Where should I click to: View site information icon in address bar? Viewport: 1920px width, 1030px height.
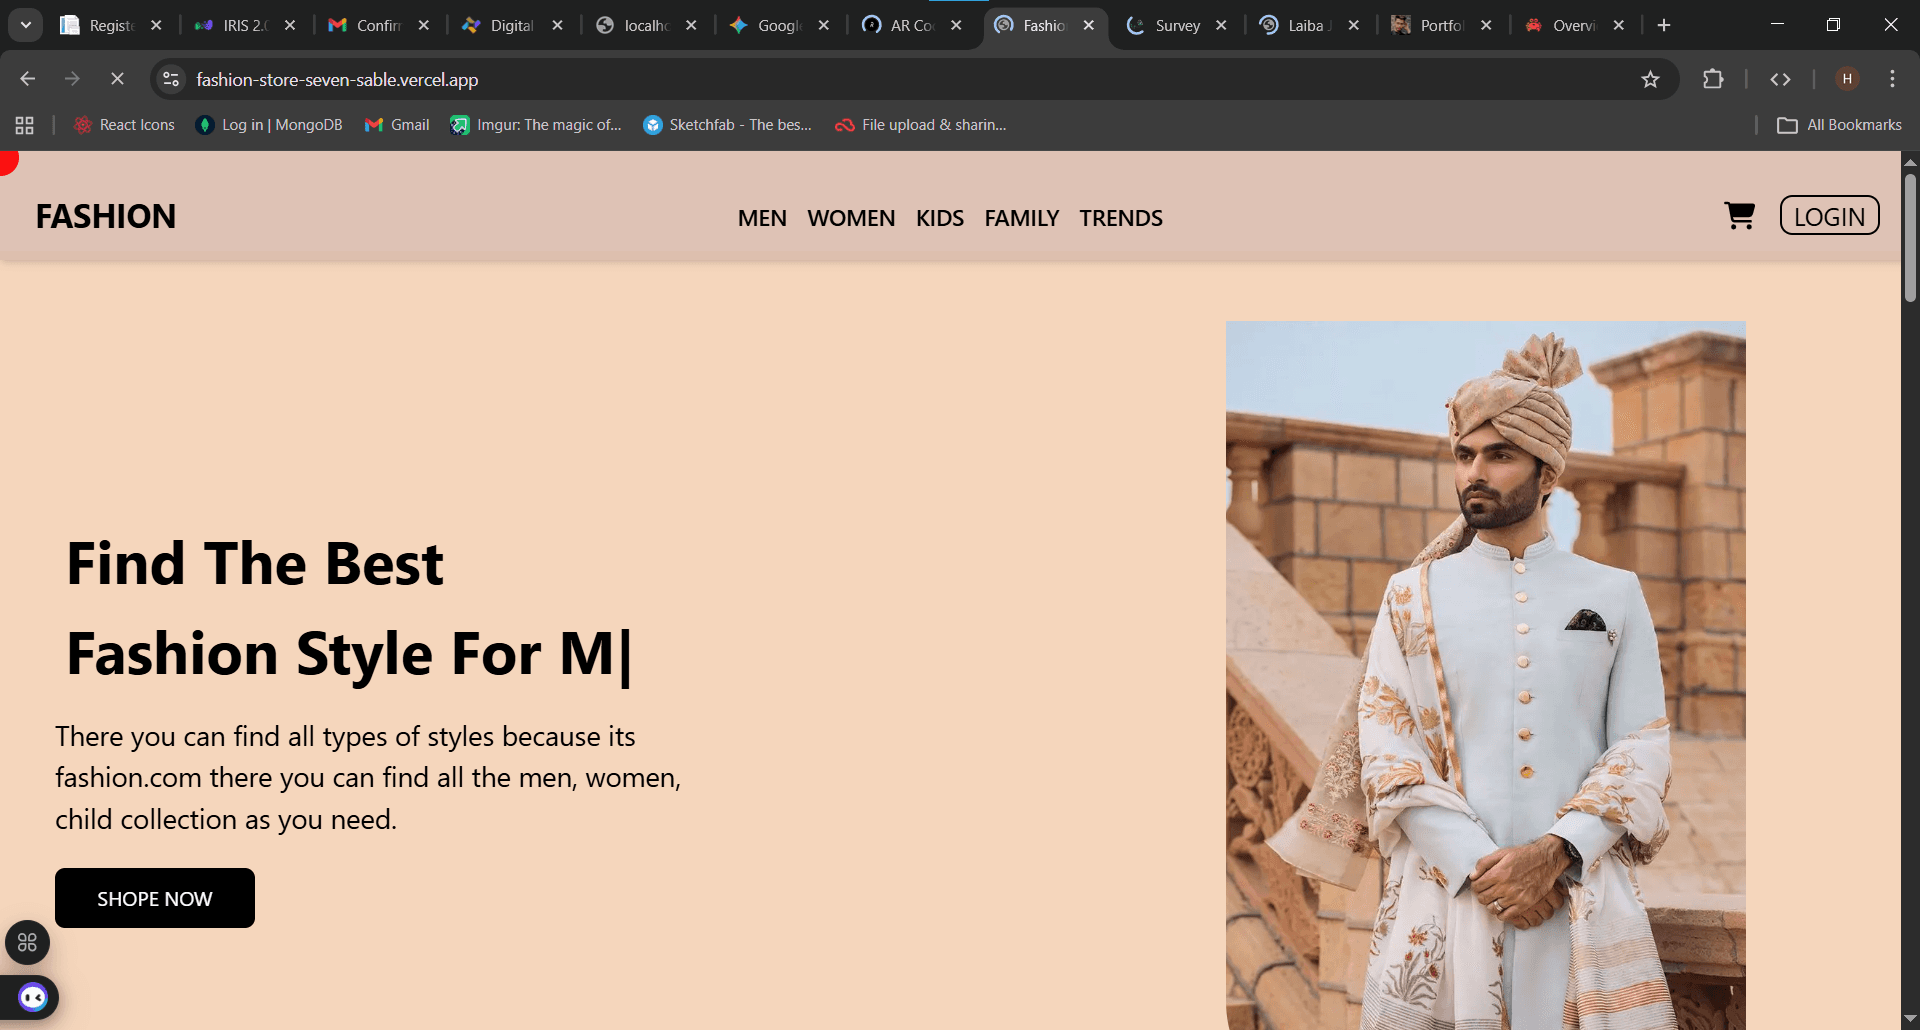171,79
